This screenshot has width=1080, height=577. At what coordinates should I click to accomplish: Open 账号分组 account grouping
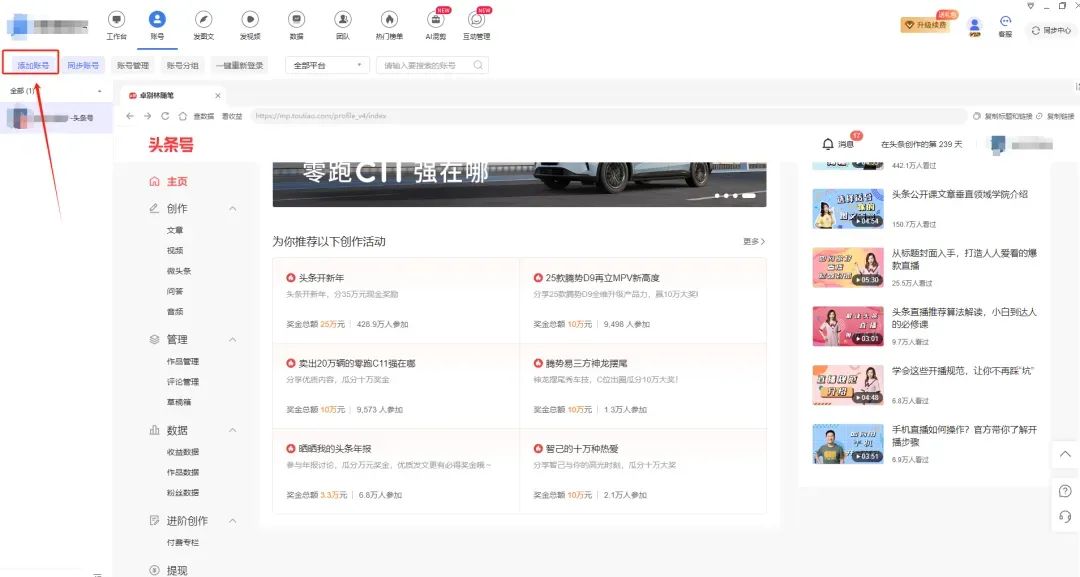pyautogui.click(x=183, y=65)
